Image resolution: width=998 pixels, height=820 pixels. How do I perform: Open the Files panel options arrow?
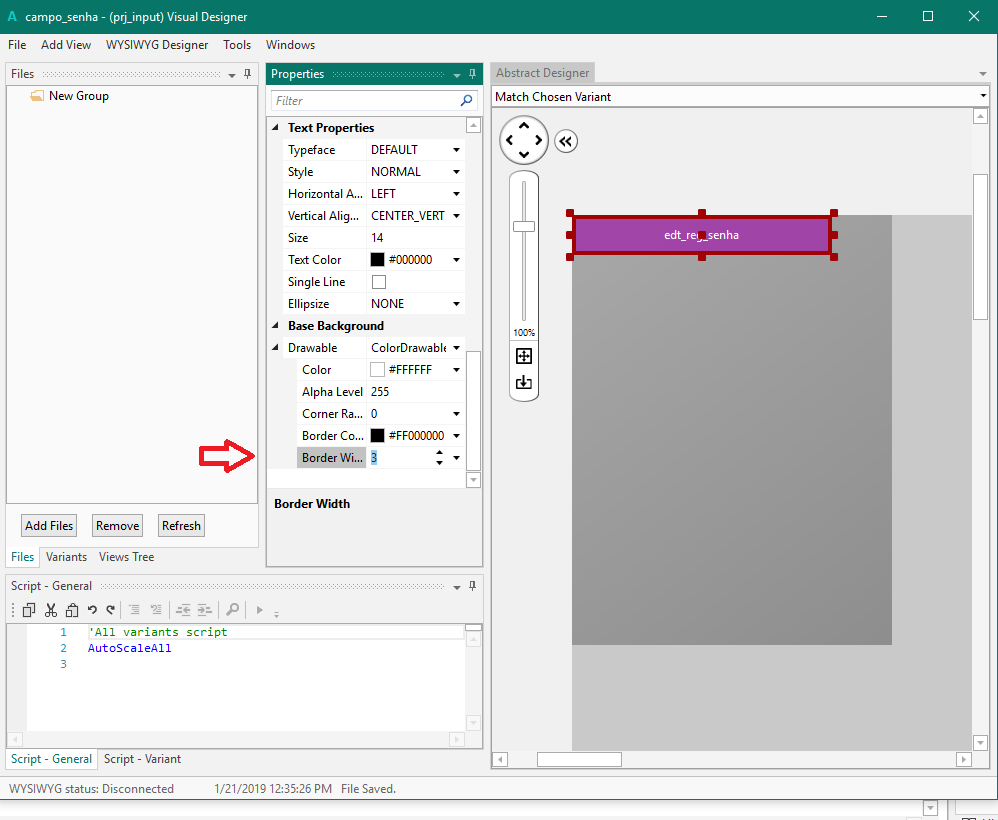coord(232,76)
